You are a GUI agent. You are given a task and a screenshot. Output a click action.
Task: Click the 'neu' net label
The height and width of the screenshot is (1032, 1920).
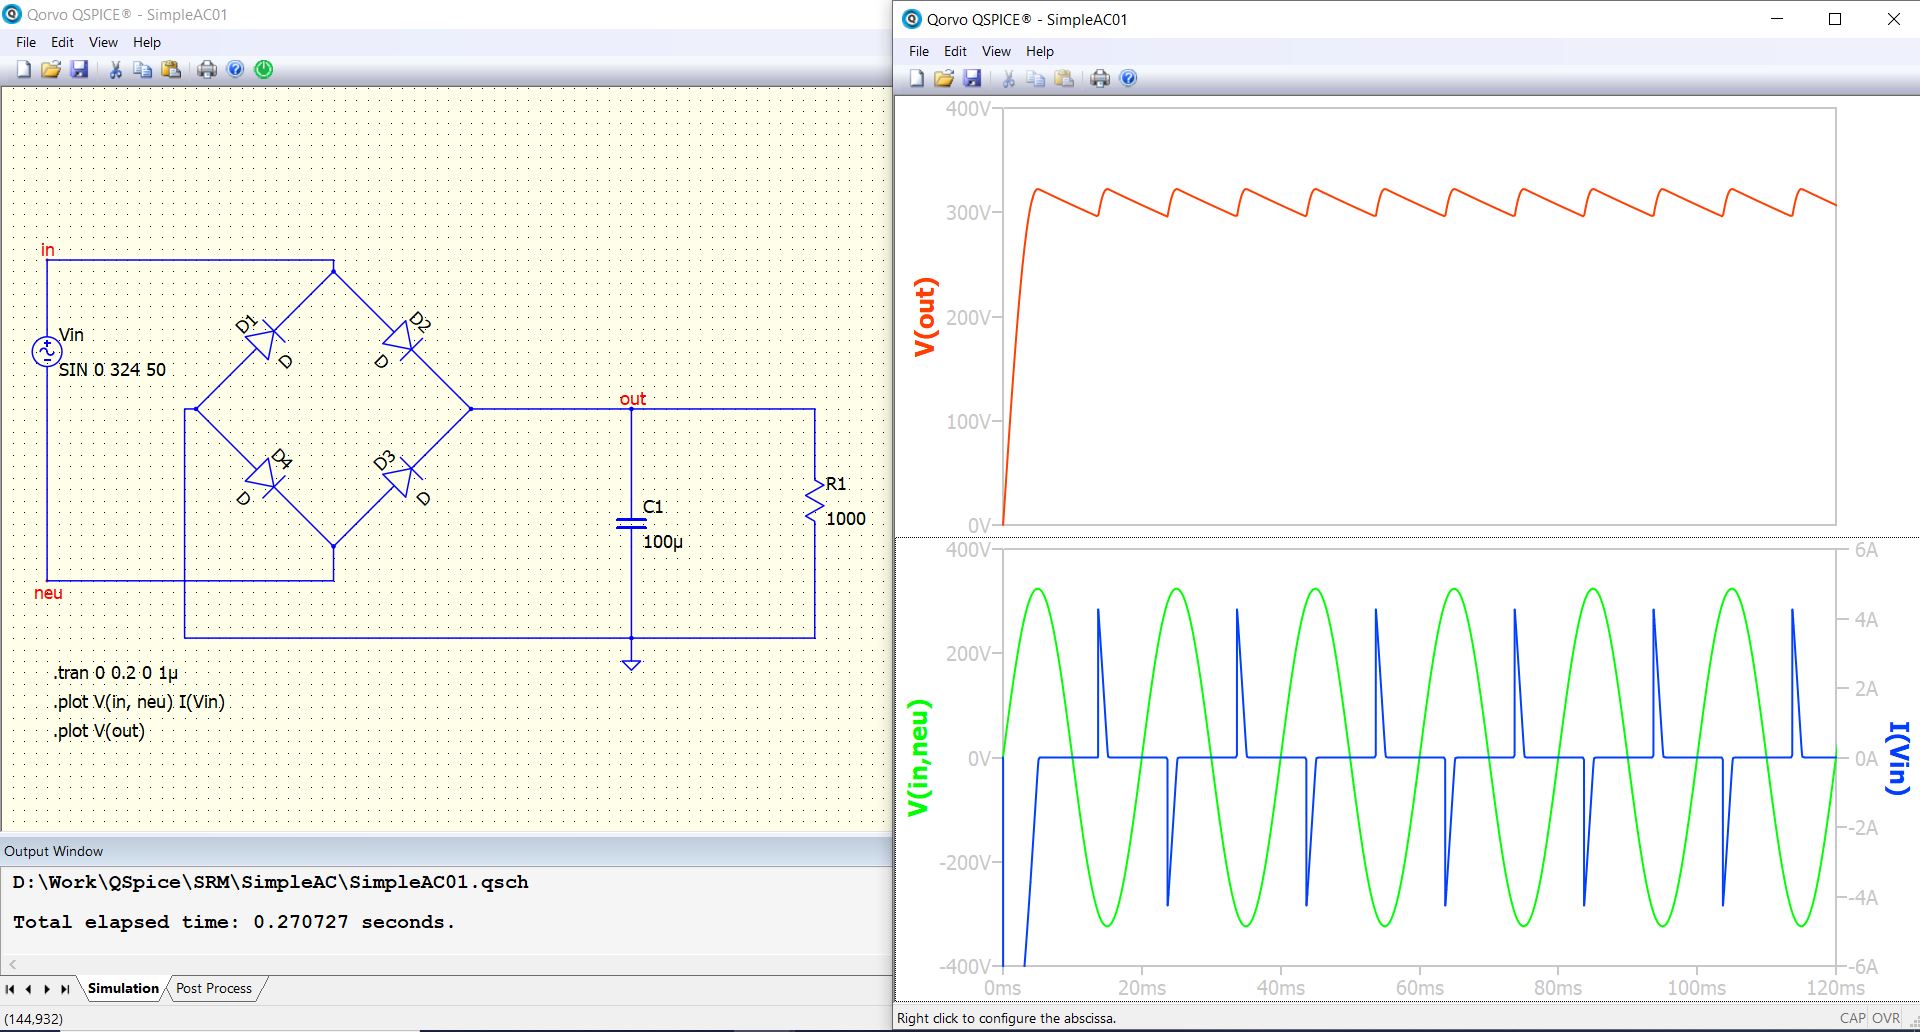click(x=48, y=593)
